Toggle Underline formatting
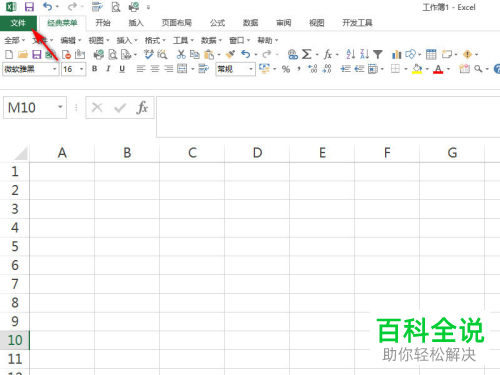The image size is (500, 375). [x=122, y=69]
